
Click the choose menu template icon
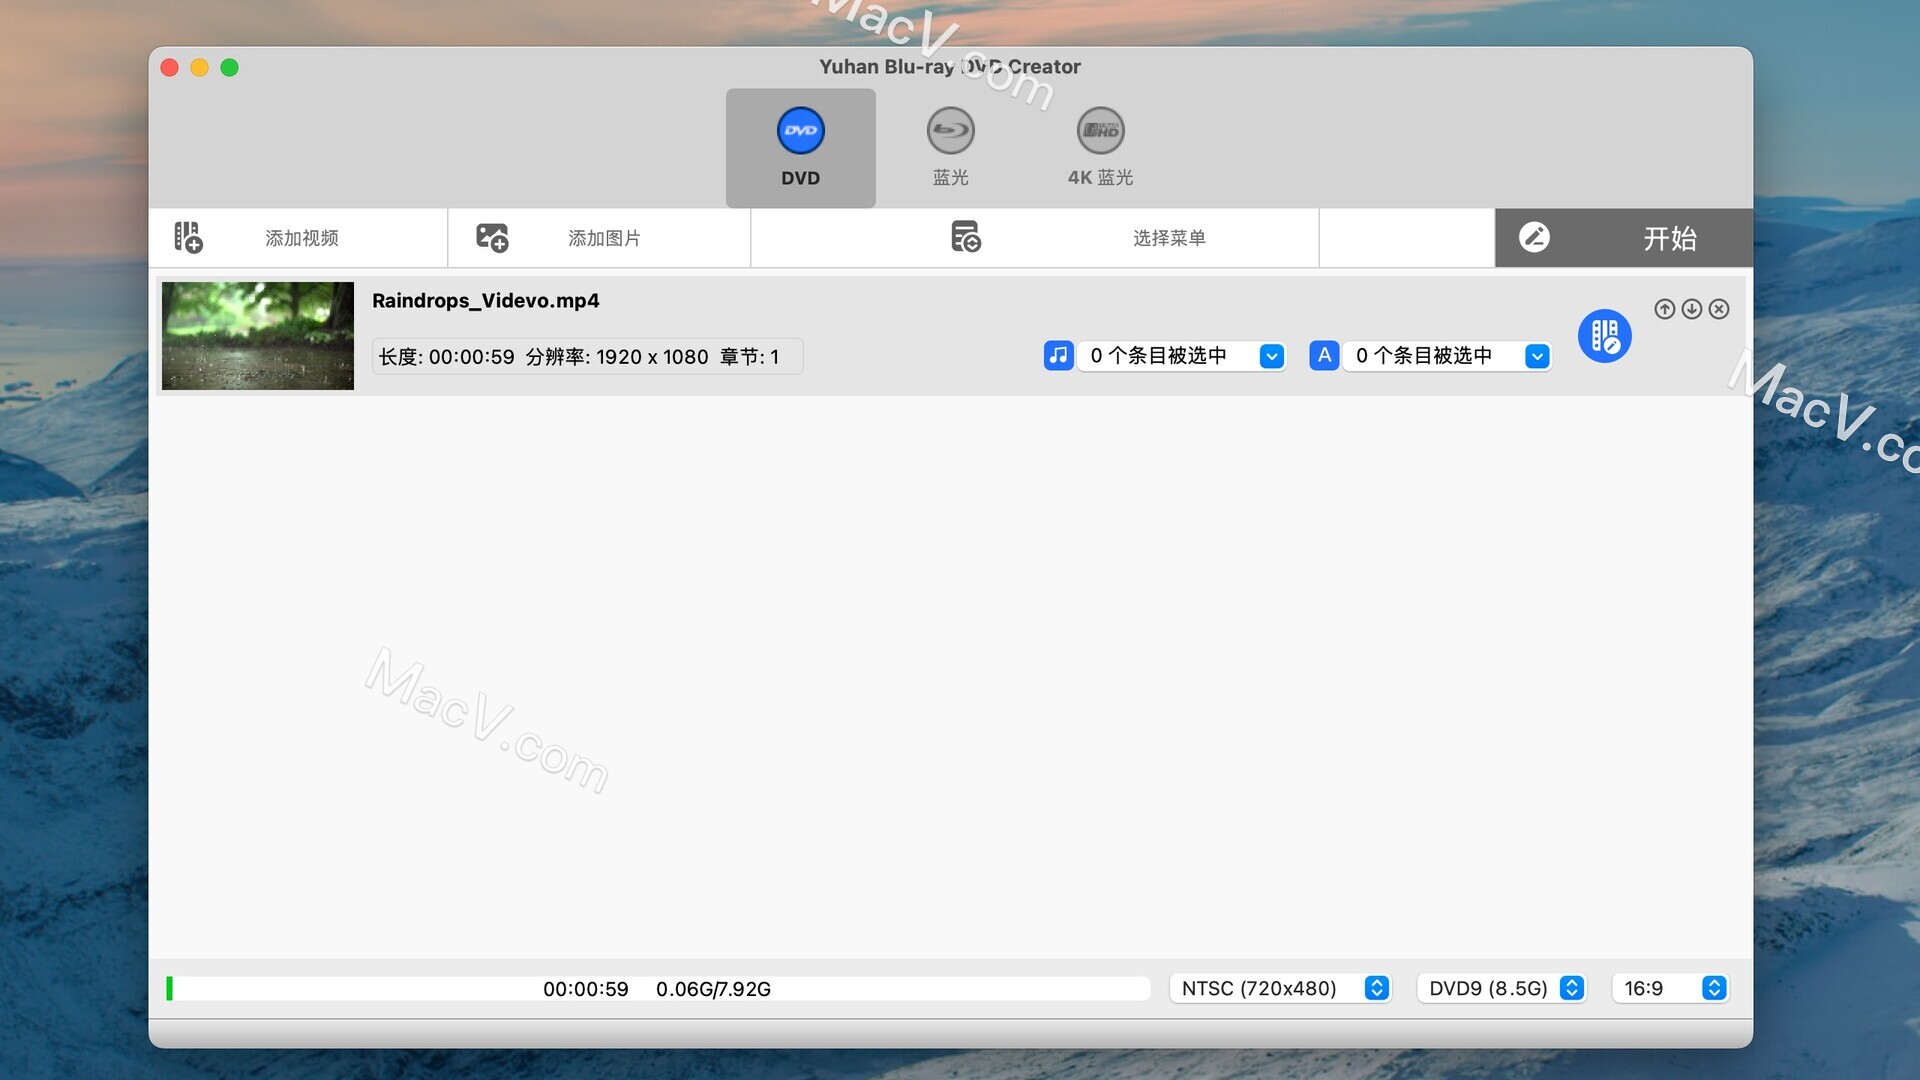[965, 237]
